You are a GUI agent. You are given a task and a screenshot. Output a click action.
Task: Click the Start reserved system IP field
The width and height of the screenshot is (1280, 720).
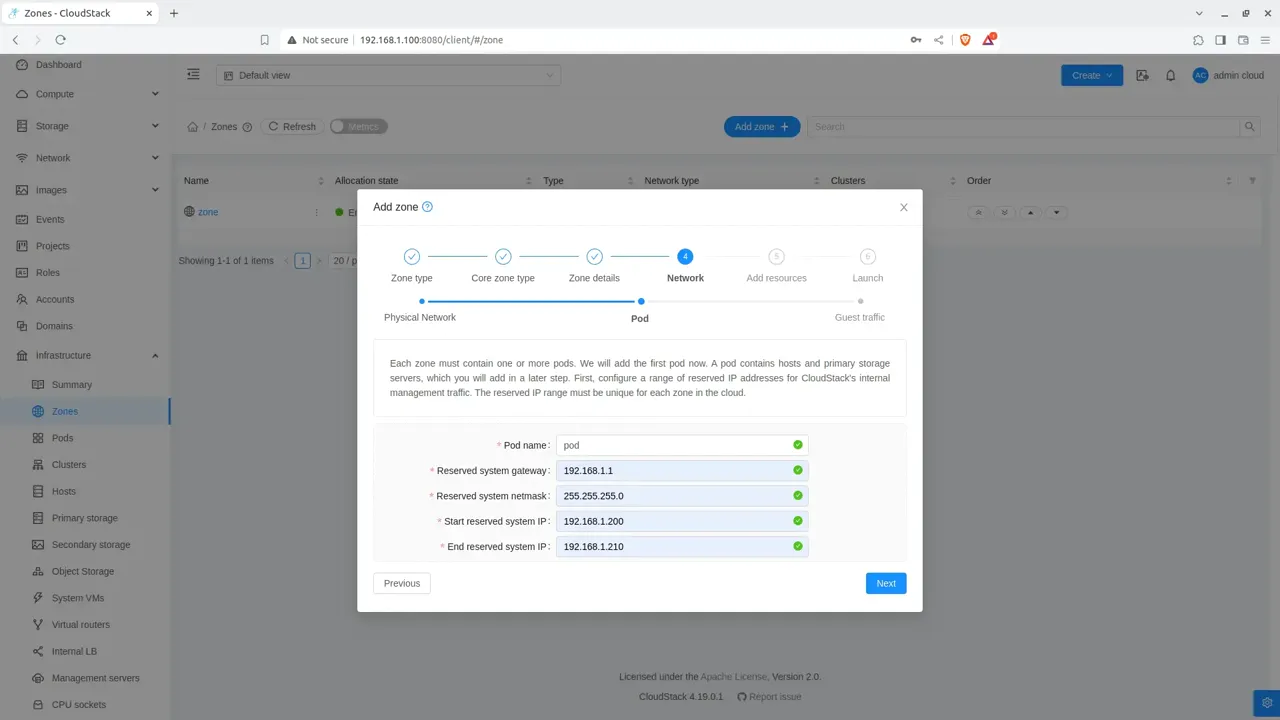tap(682, 521)
